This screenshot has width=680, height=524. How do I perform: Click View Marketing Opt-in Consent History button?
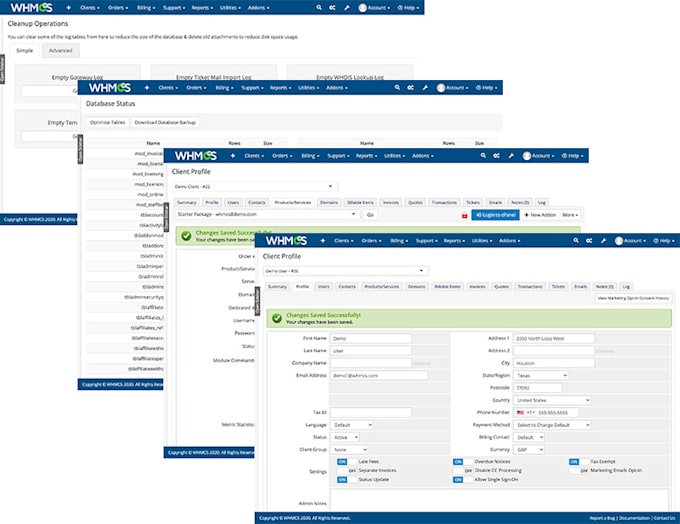(633, 298)
